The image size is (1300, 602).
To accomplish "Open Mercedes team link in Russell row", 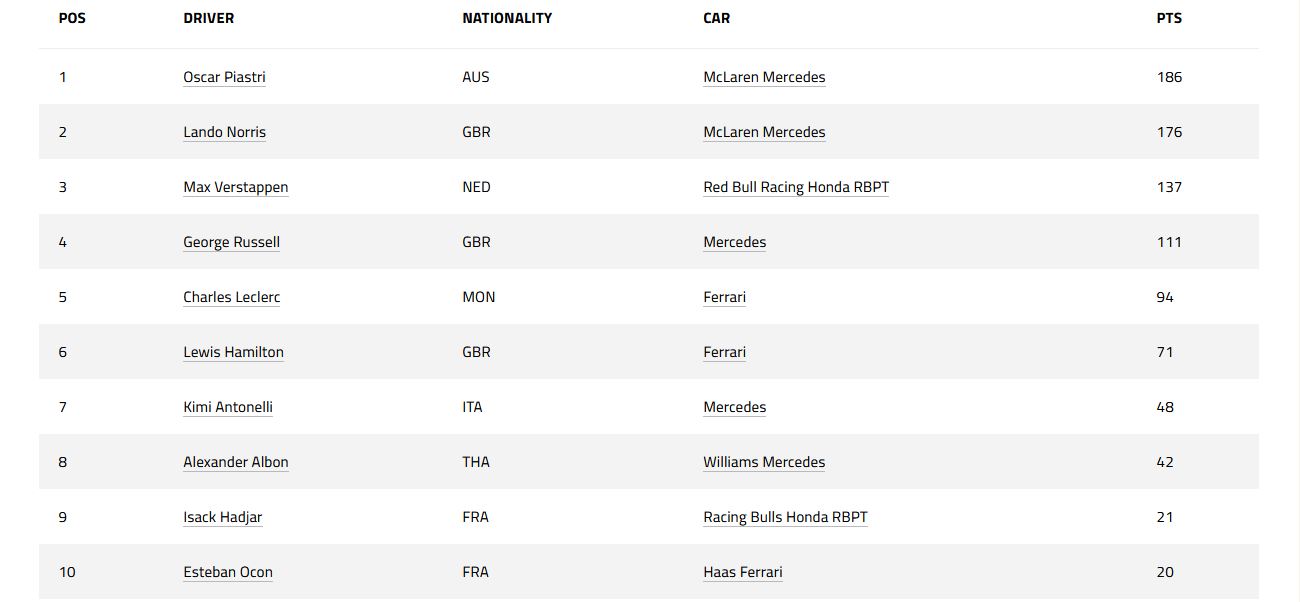I will click(x=734, y=242).
